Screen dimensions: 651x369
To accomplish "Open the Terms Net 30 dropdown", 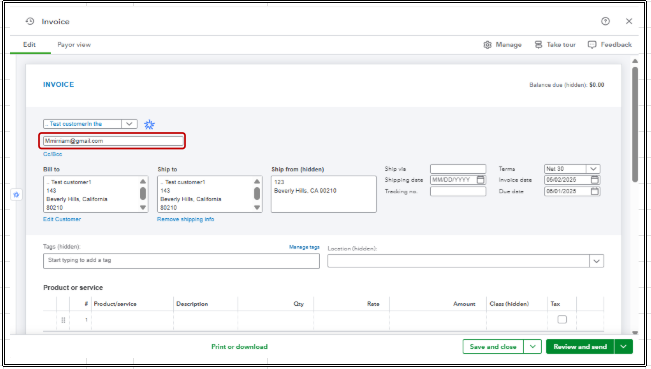I will pos(593,169).
